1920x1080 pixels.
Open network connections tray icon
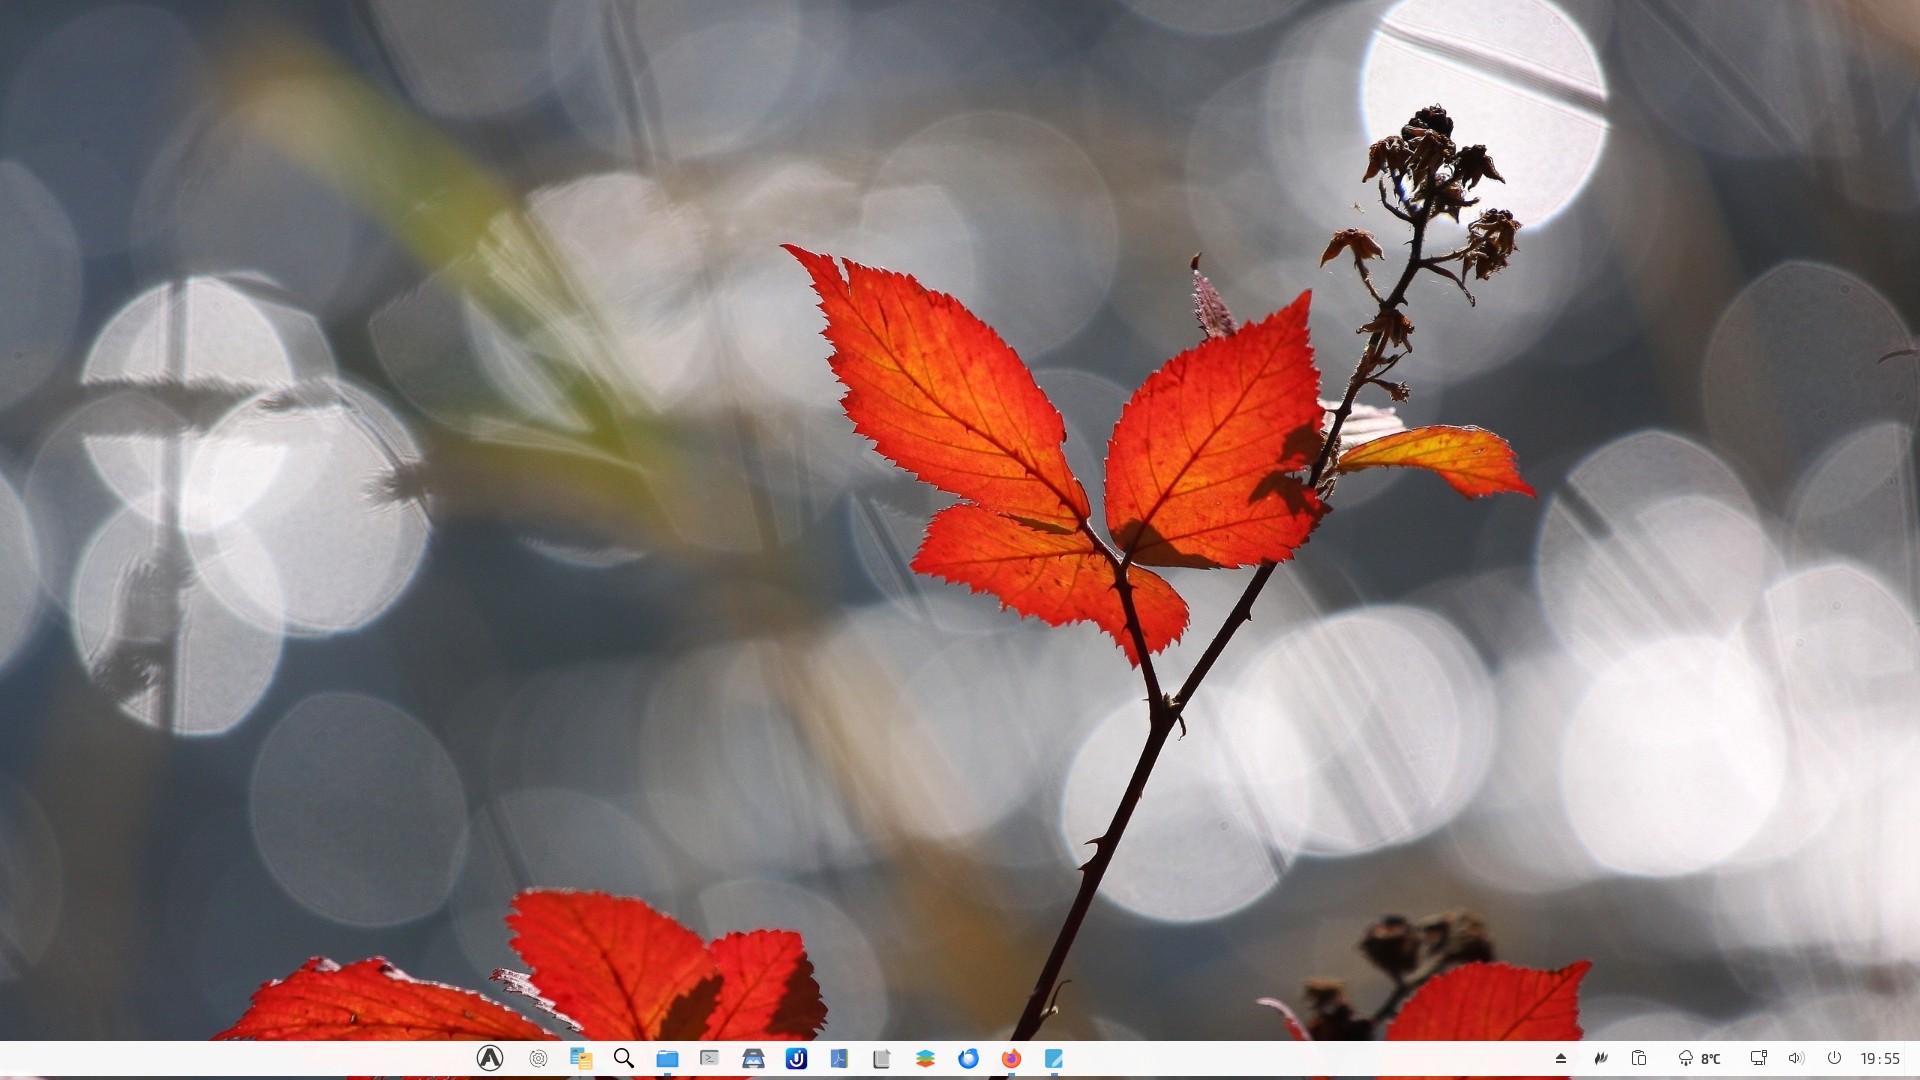click(1758, 1058)
